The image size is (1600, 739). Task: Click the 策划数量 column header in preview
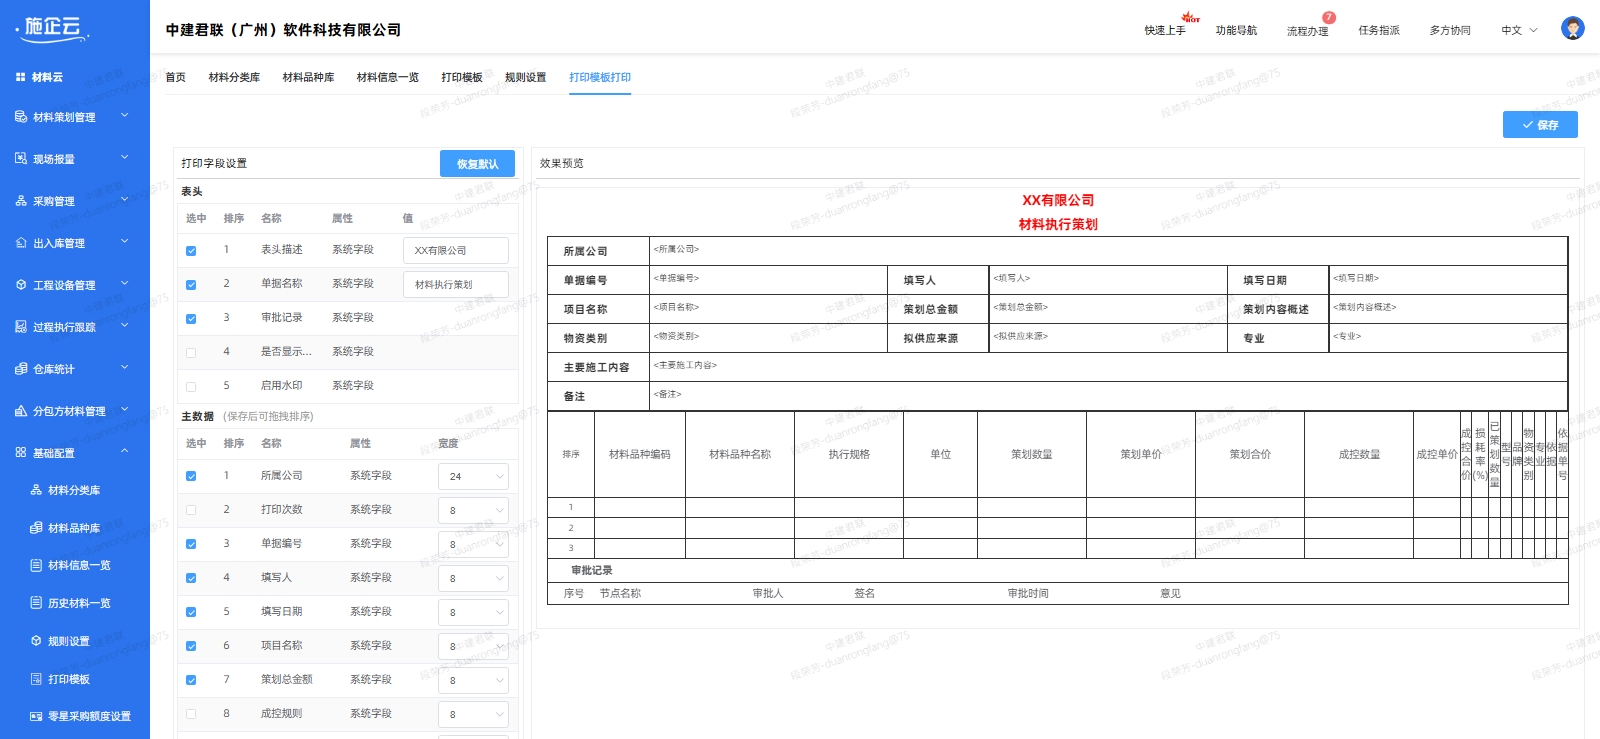tap(1031, 454)
